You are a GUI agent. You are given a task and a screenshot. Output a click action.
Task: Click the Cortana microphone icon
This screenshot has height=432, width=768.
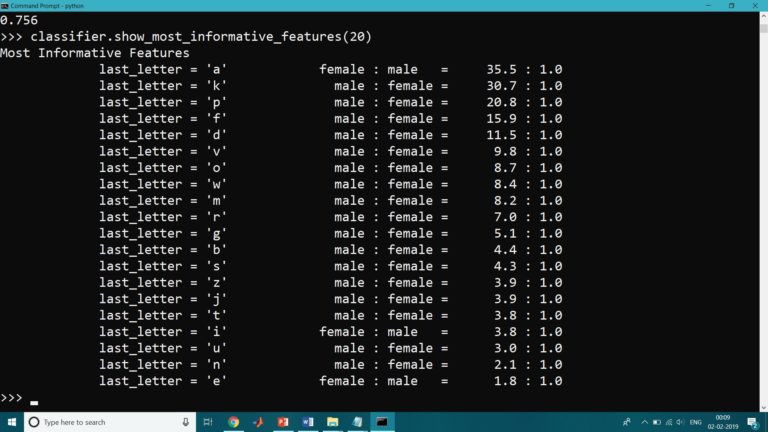pyautogui.click(x=186, y=422)
